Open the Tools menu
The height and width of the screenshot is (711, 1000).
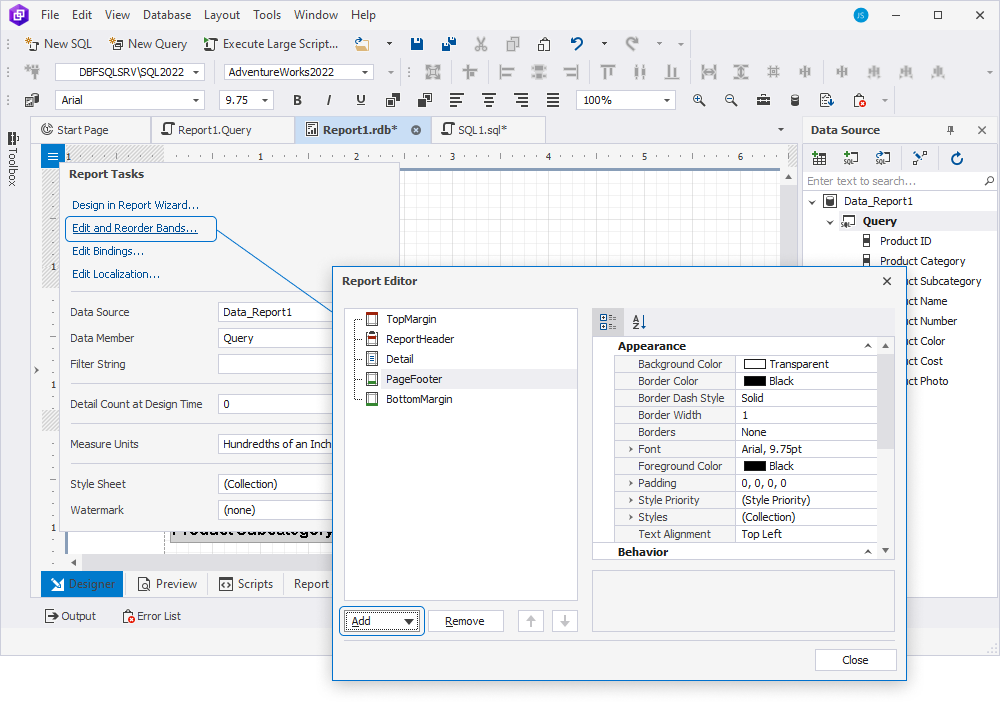[267, 15]
